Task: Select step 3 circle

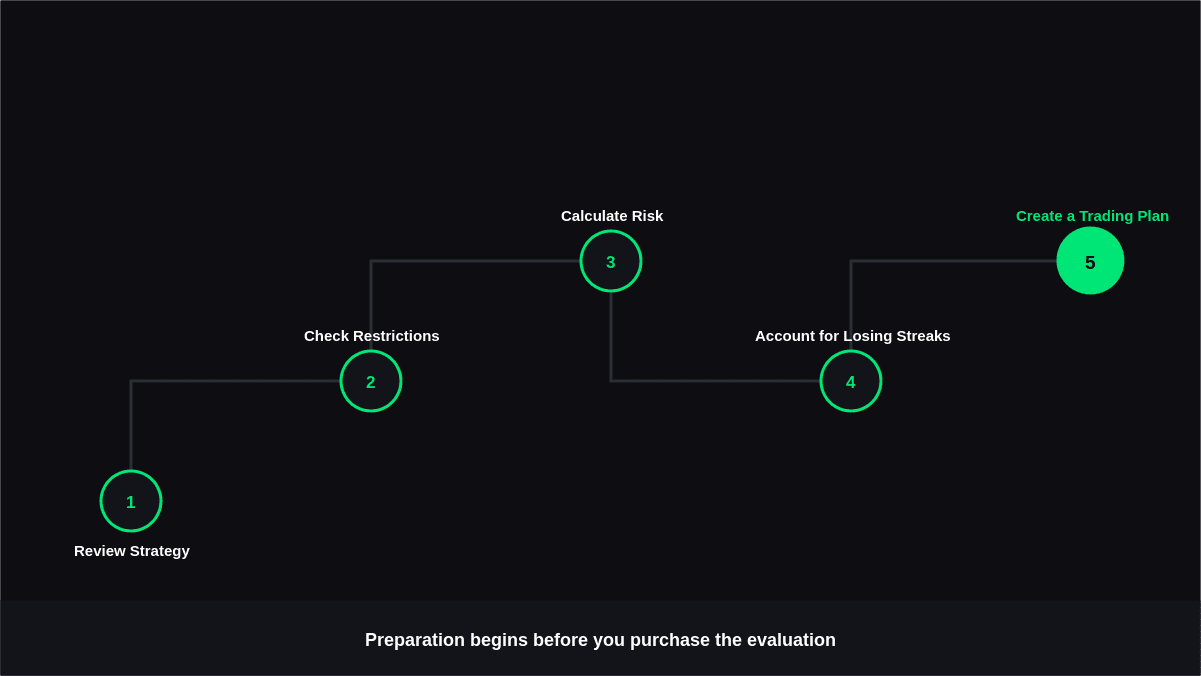Action: coord(611,261)
